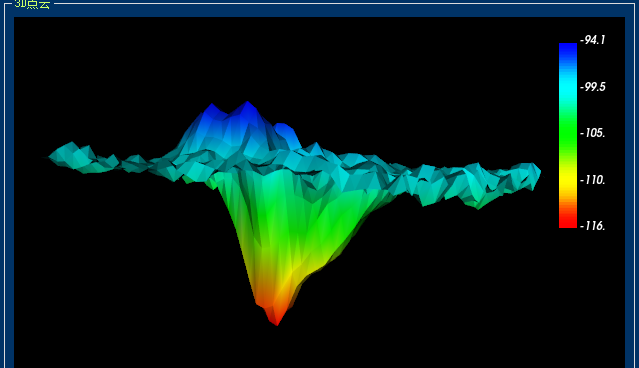Select the -116. legend label
Screen dimensions: 639x368
pyautogui.click(x=593, y=226)
